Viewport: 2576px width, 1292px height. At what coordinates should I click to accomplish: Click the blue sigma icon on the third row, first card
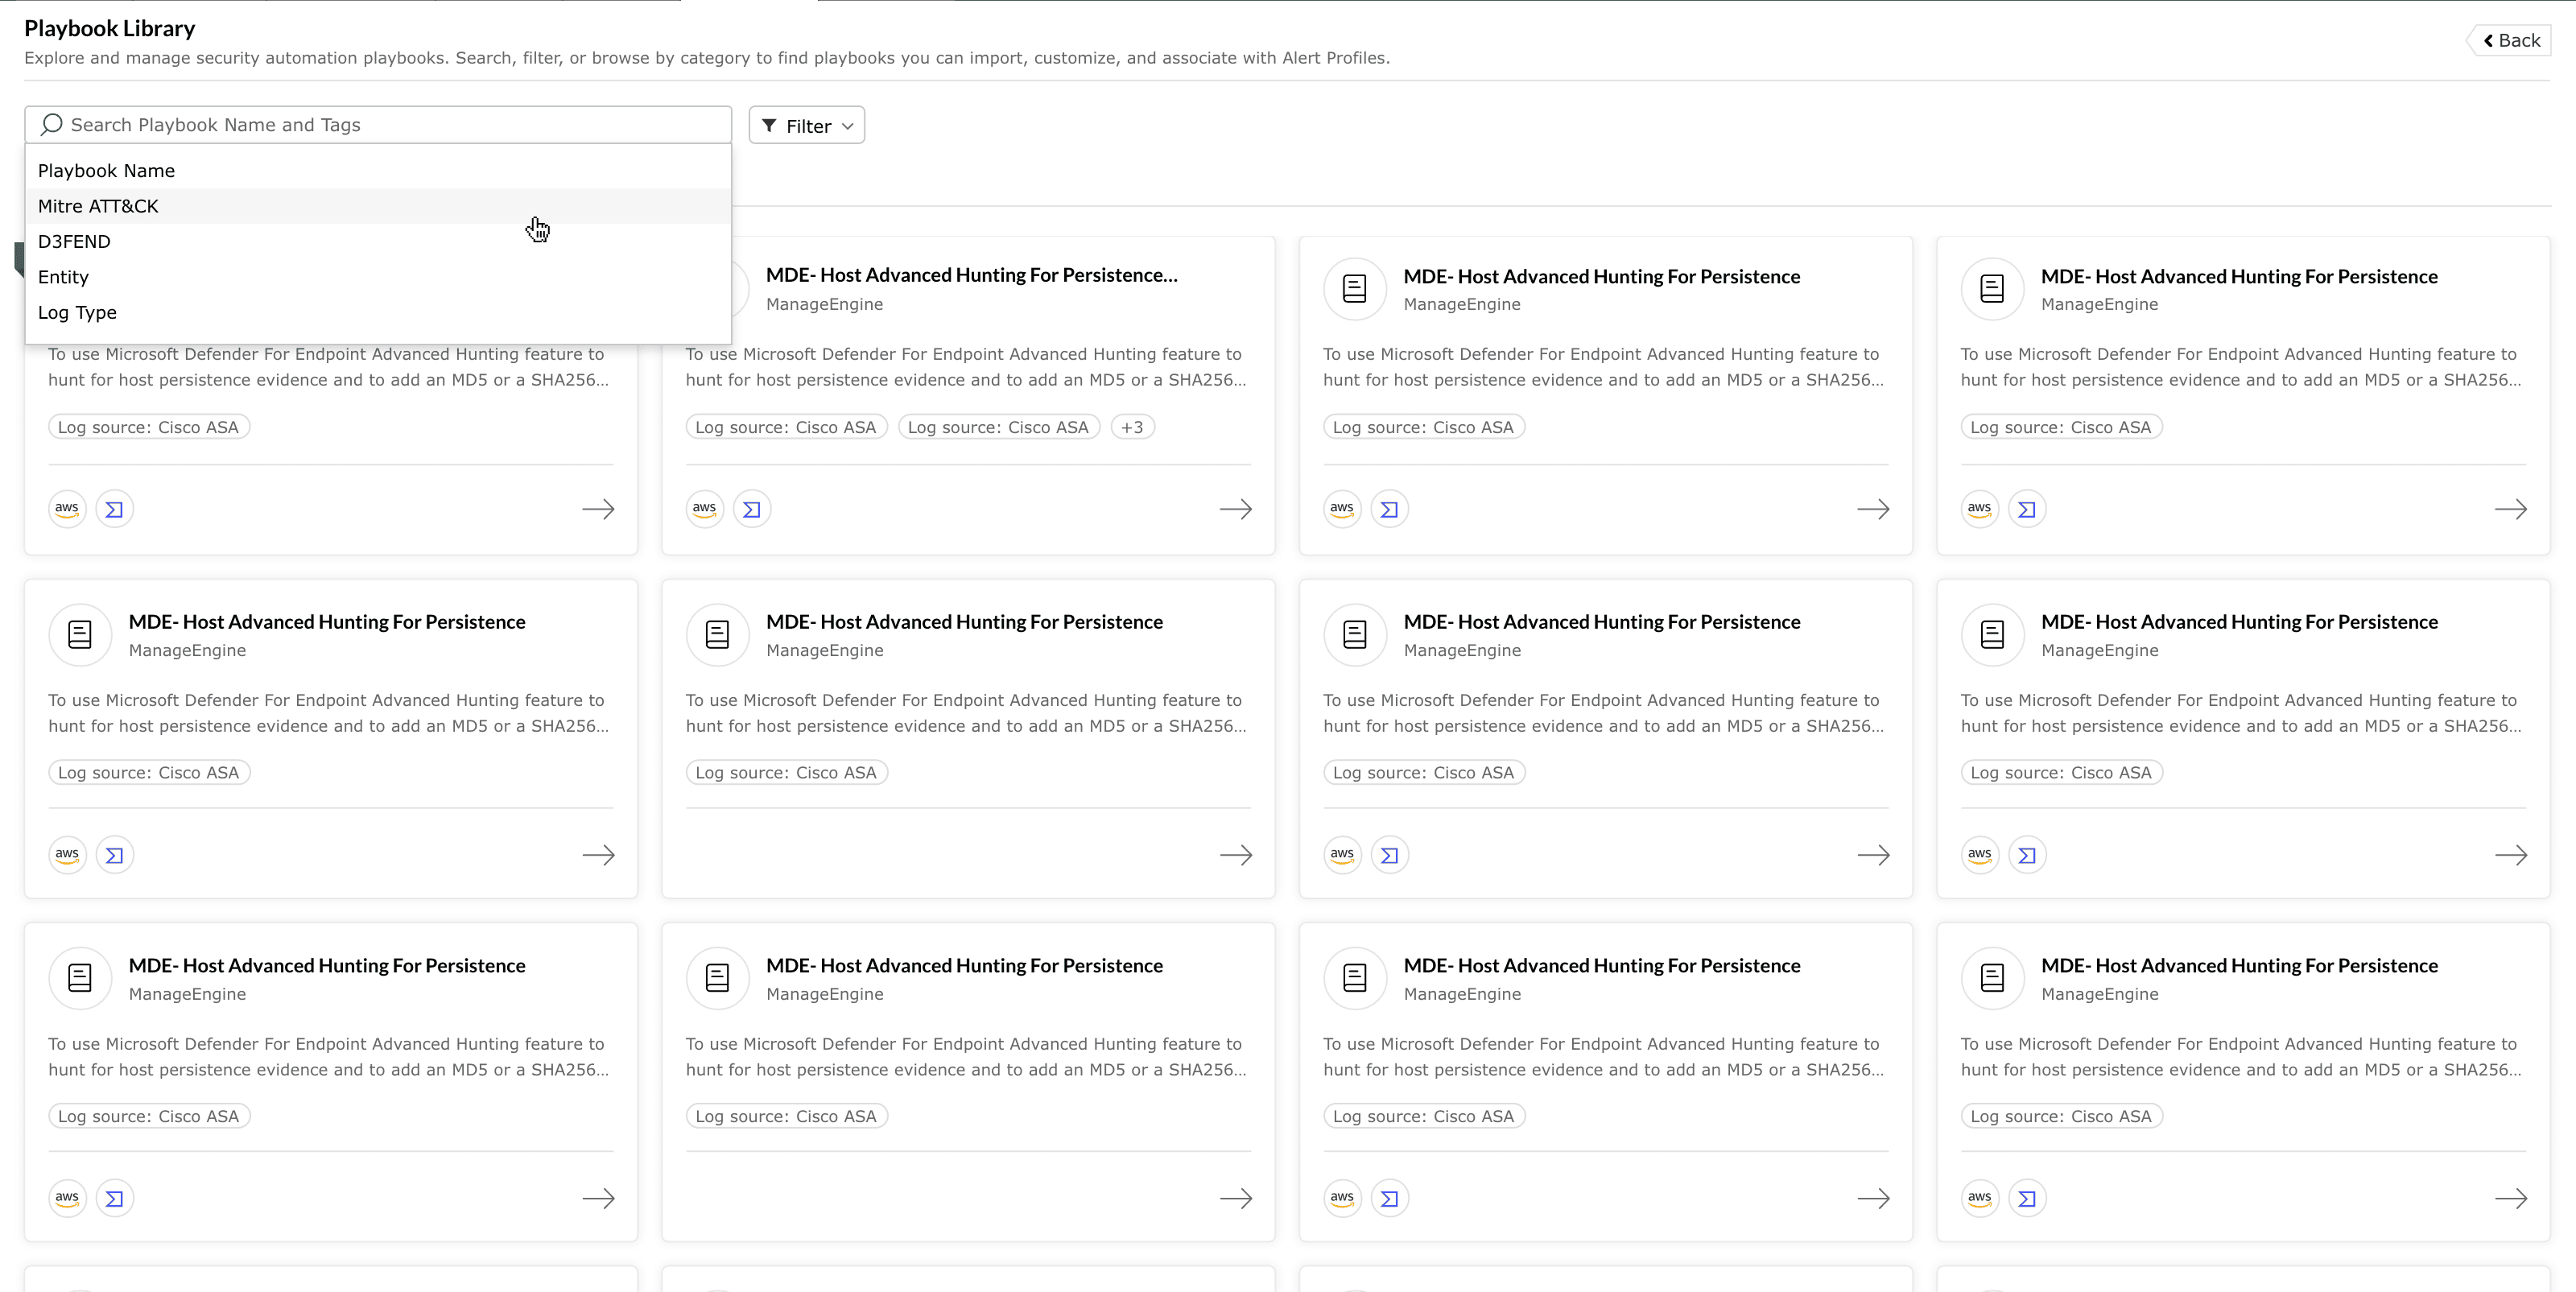click(115, 1198)
